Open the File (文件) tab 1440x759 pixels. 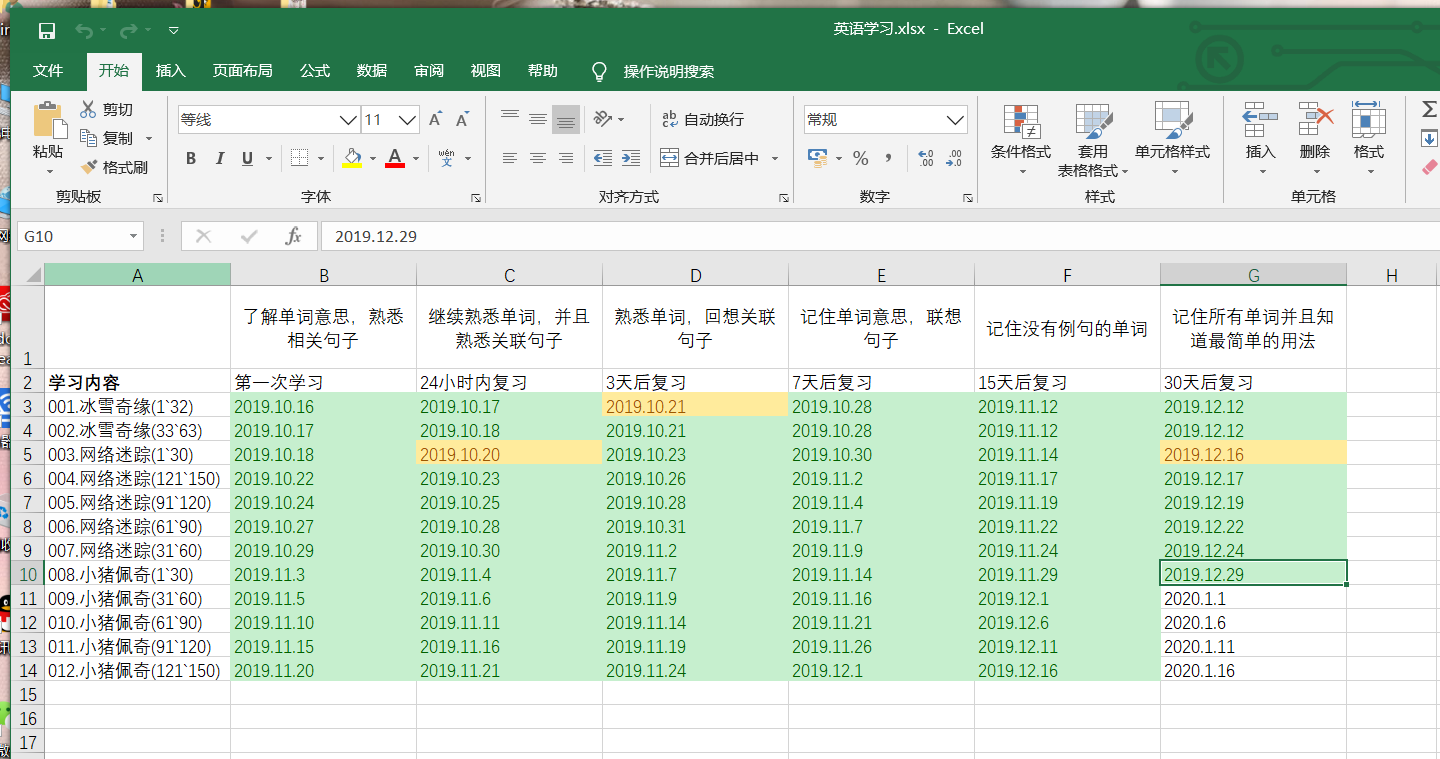(x=47, y=71)
